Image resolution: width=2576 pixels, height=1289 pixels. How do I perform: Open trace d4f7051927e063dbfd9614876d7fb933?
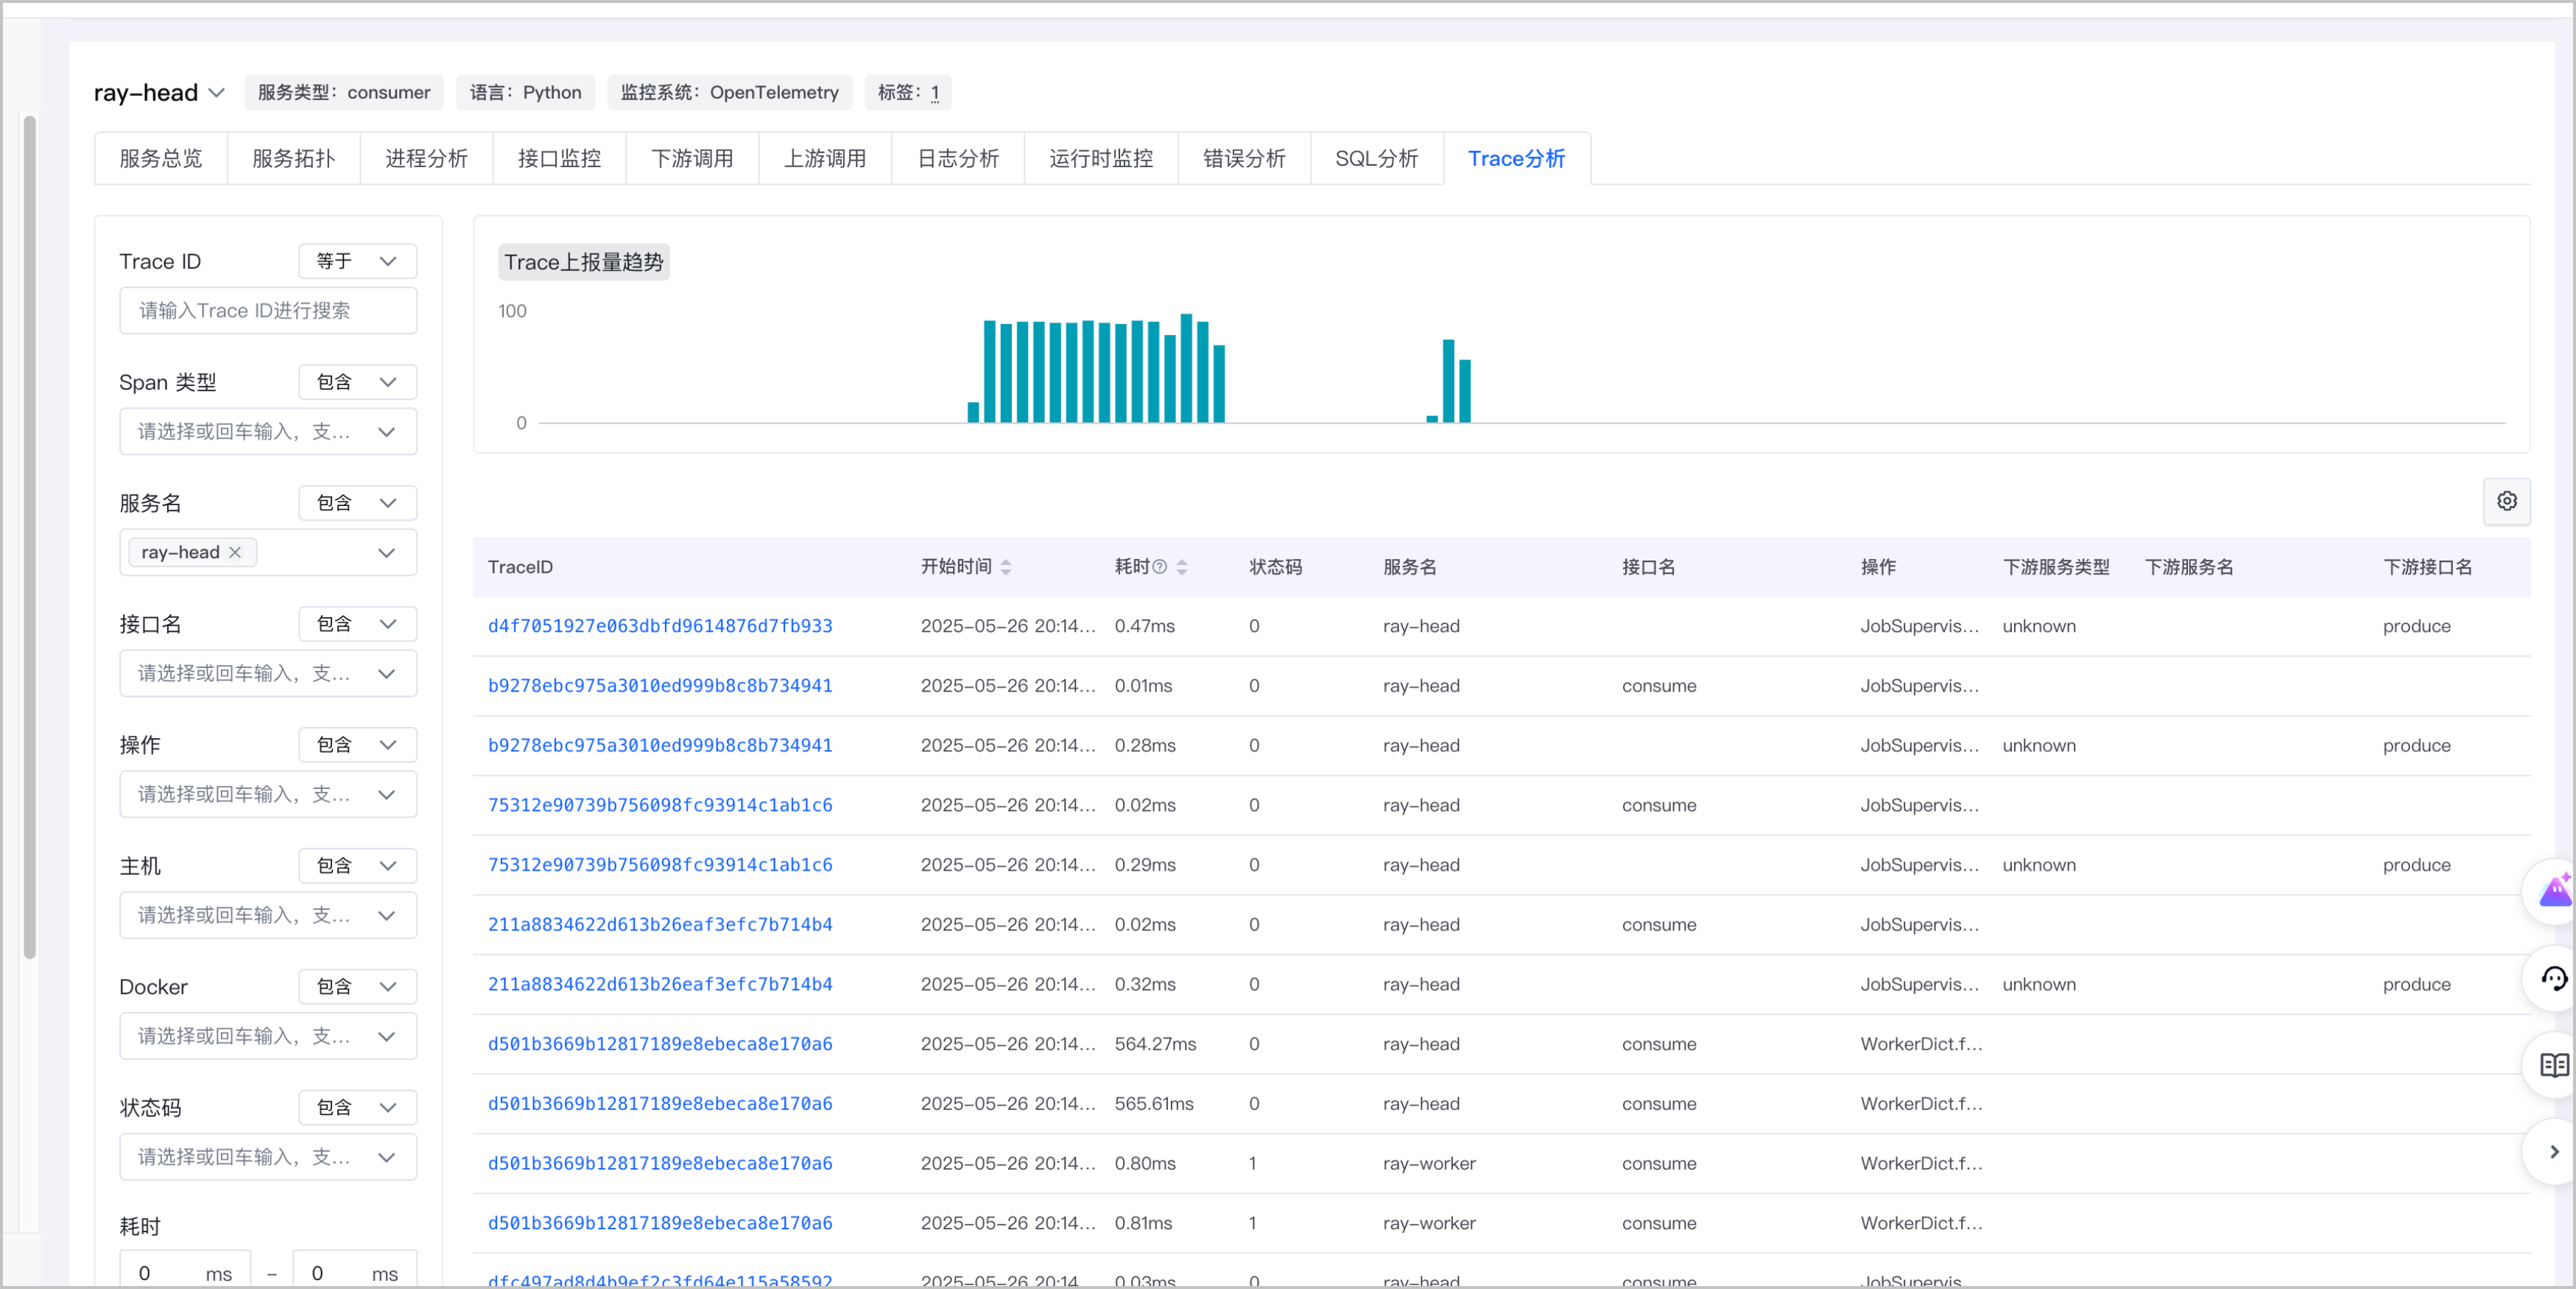click(660, 627)
